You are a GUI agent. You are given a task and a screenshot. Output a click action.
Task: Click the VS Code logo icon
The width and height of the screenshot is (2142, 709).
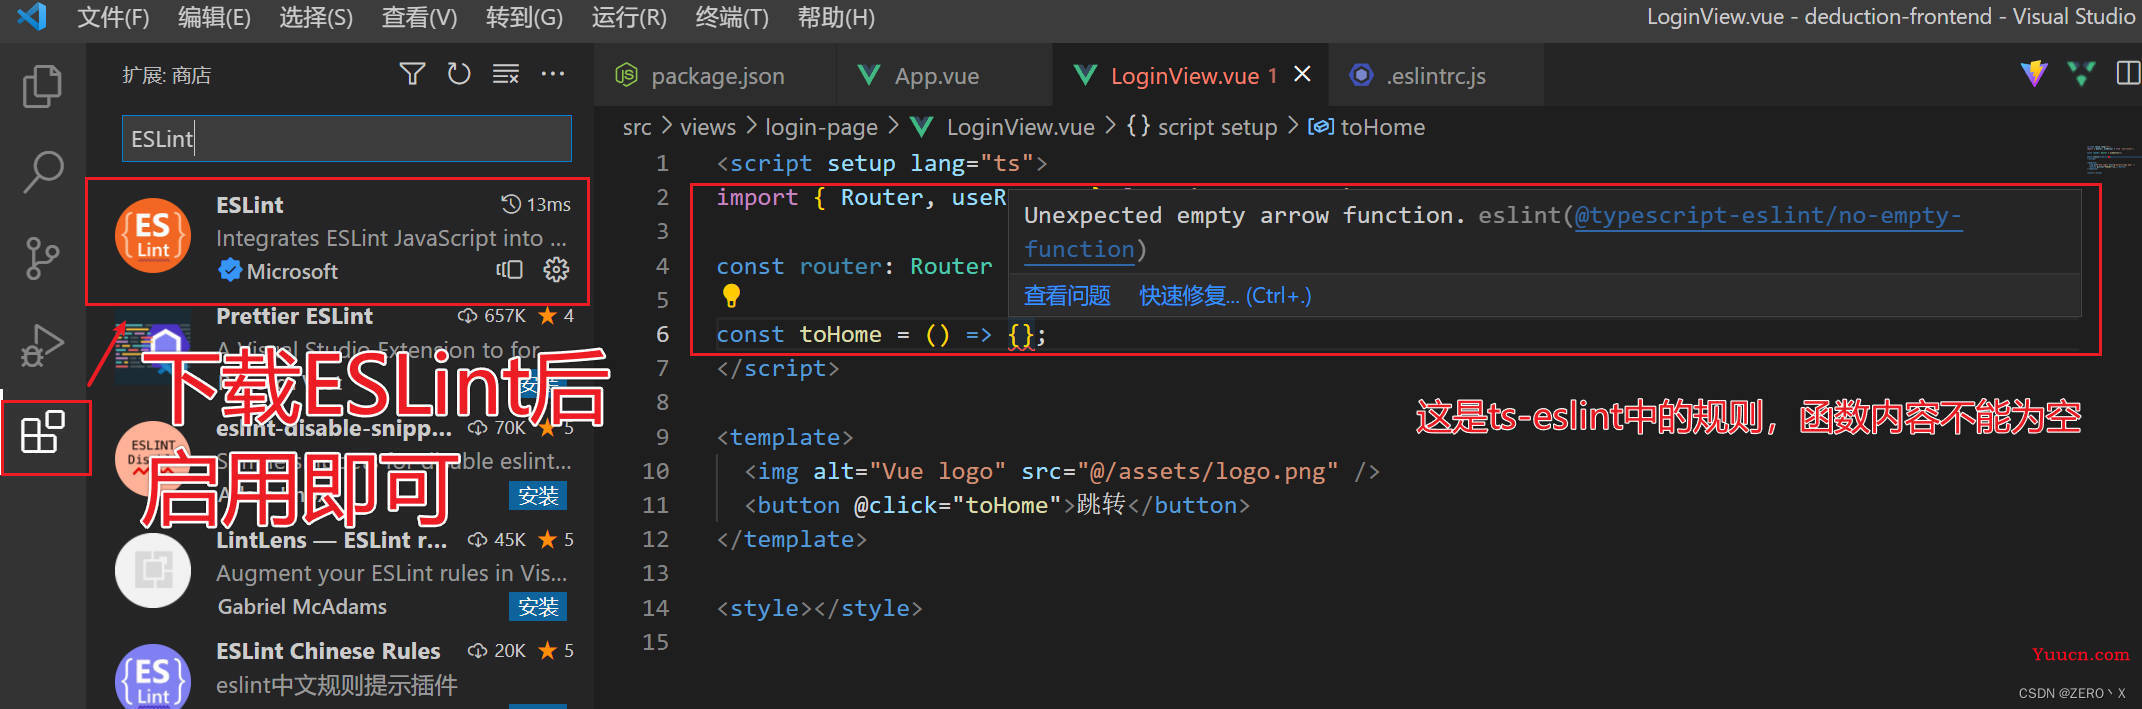pos(31,17)
